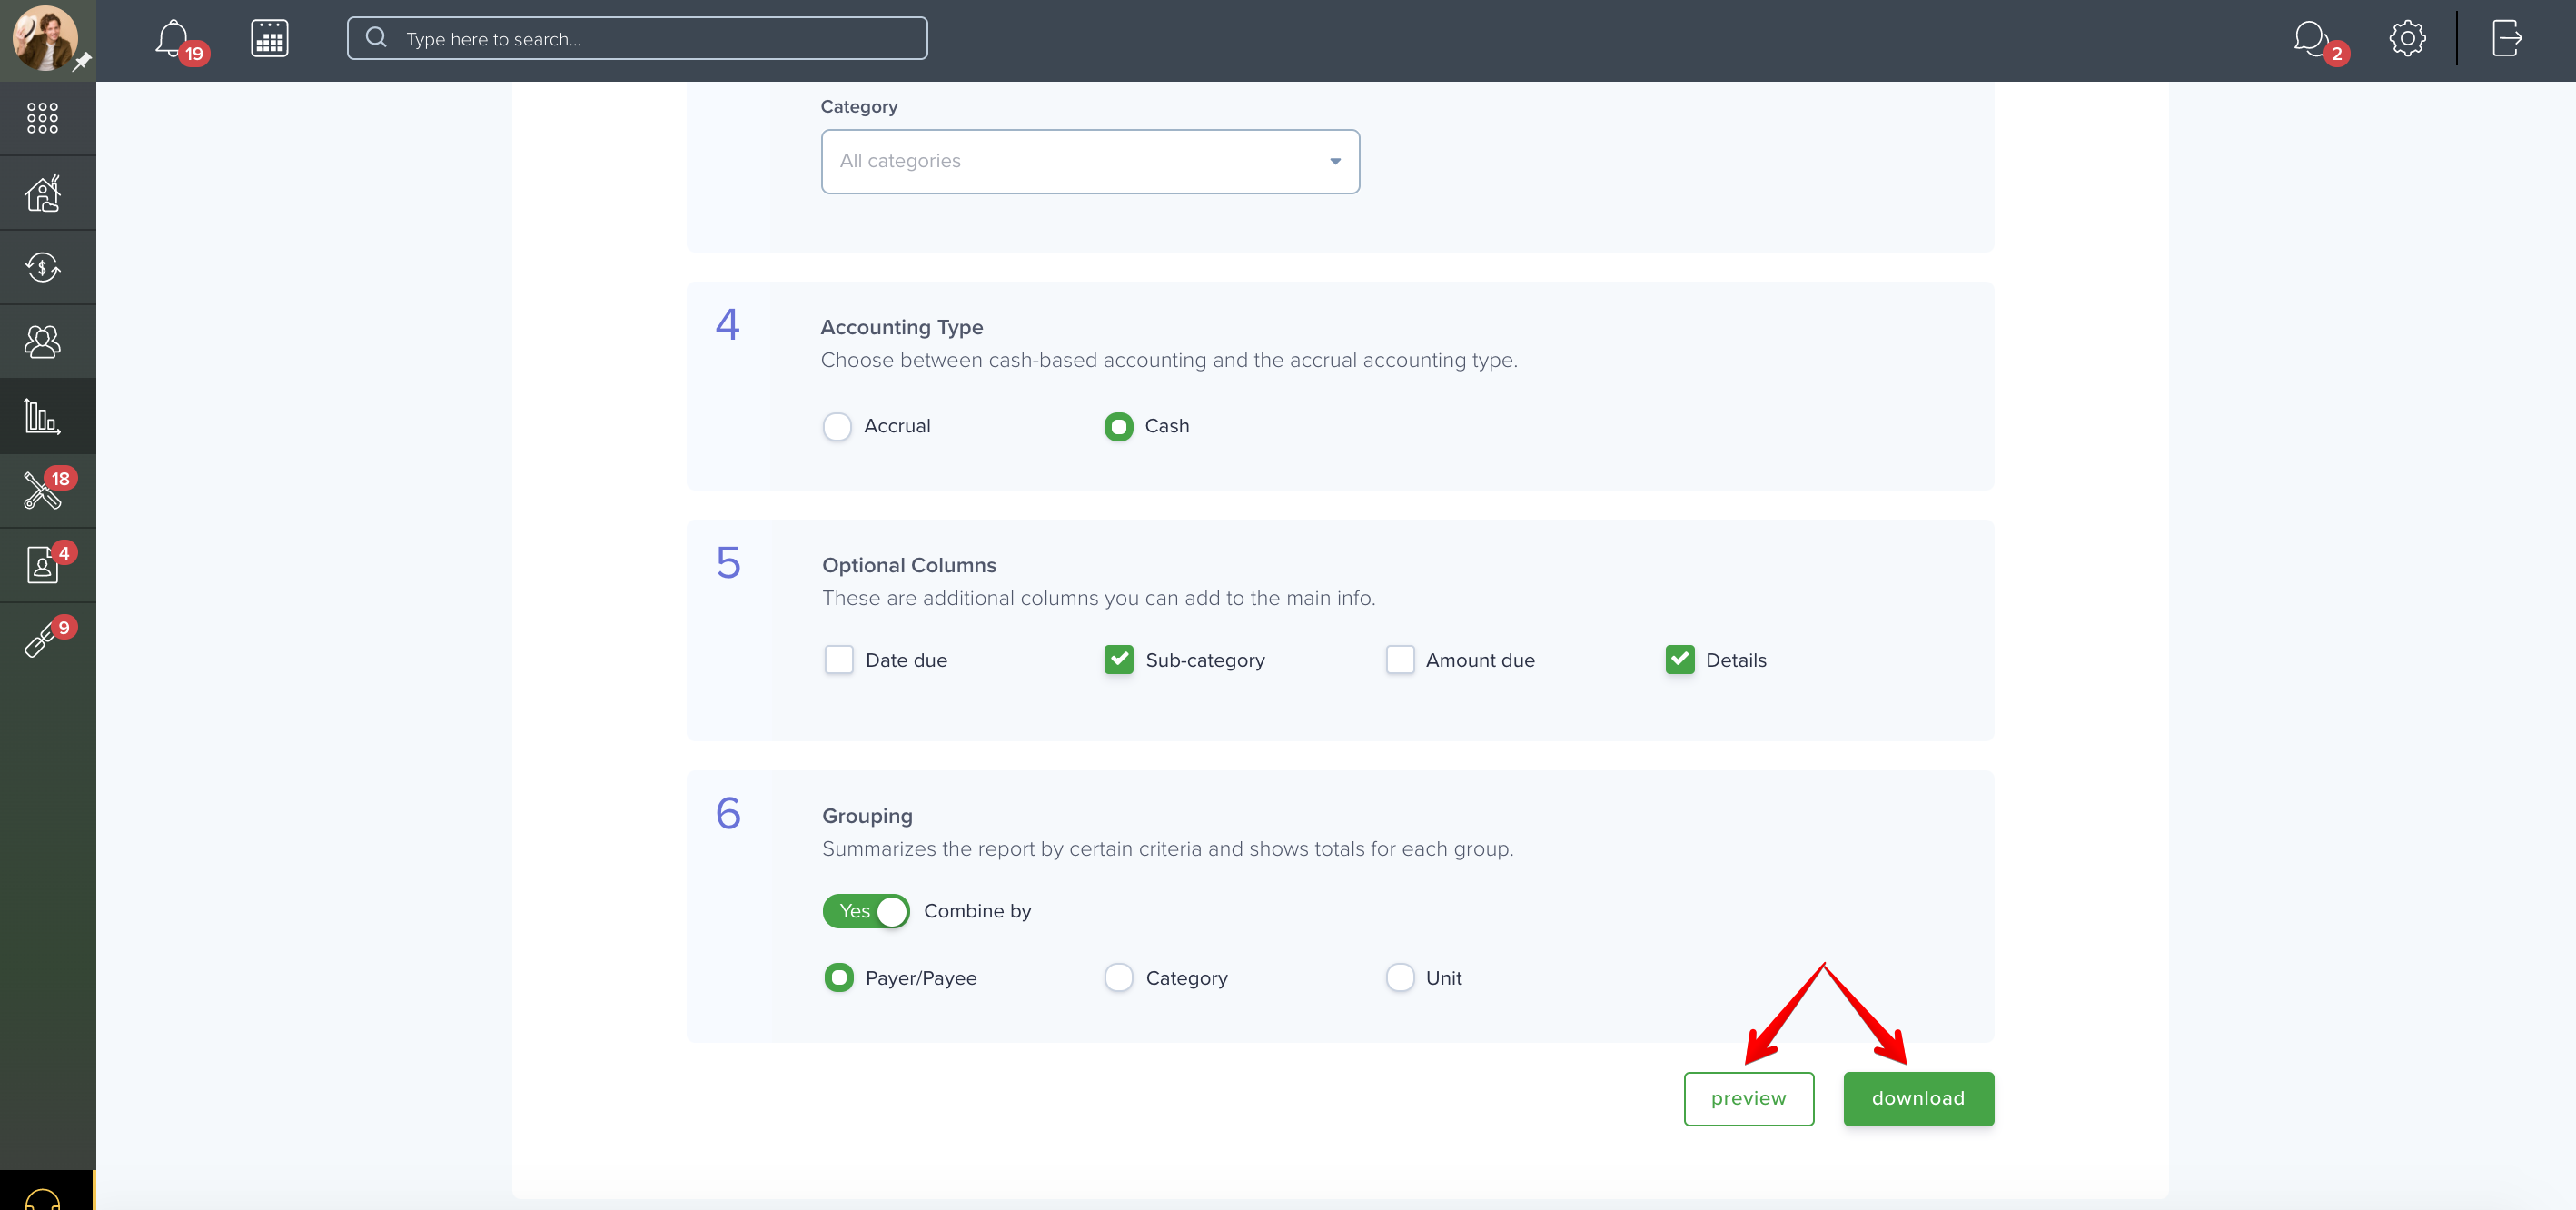Select Category grouping option

pyautogui.click(x=1118, y=977)
